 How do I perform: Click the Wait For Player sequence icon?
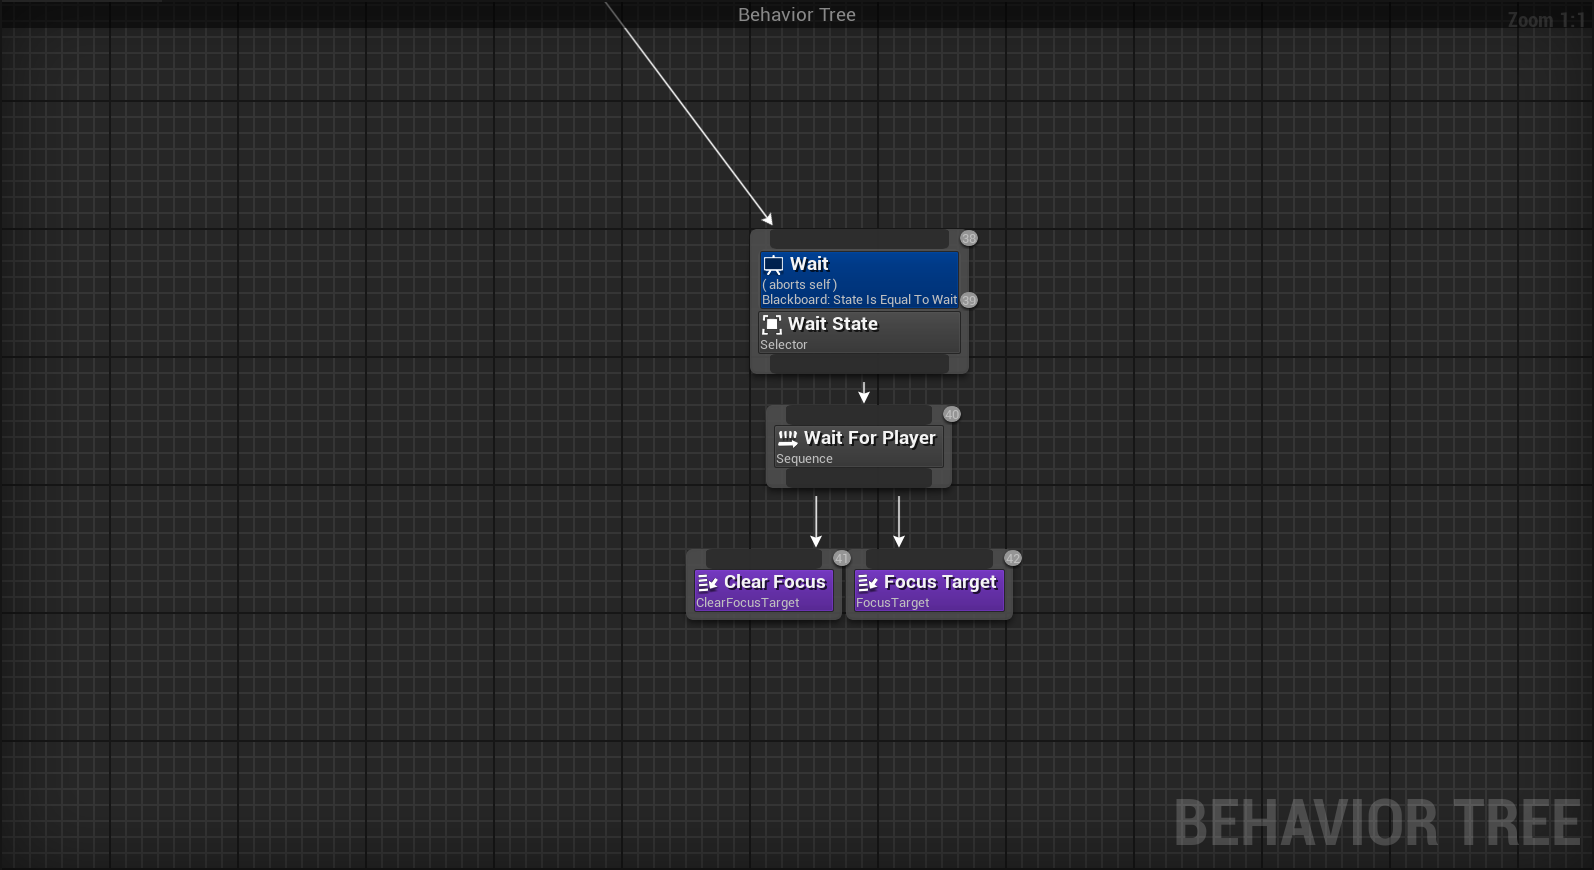click(x=788, y=438)
